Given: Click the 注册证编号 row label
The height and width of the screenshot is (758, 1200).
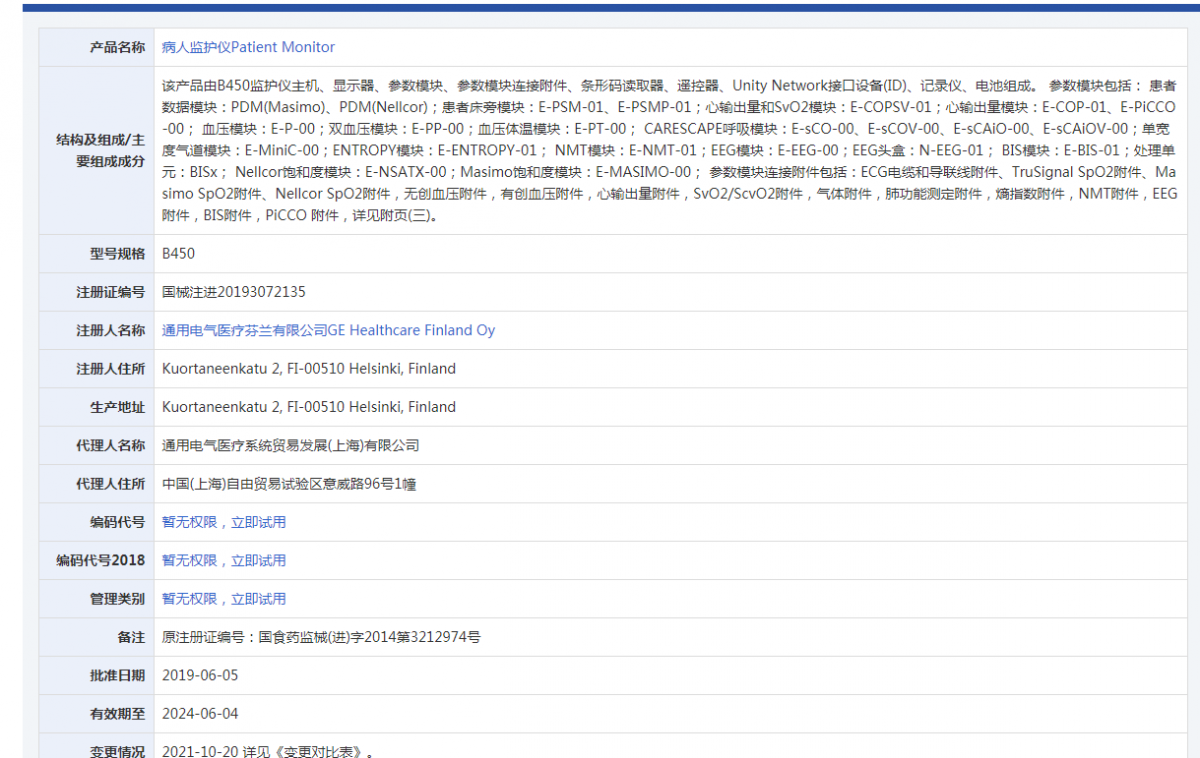Looking at the screenshot, I should click(x=110, y=292).
